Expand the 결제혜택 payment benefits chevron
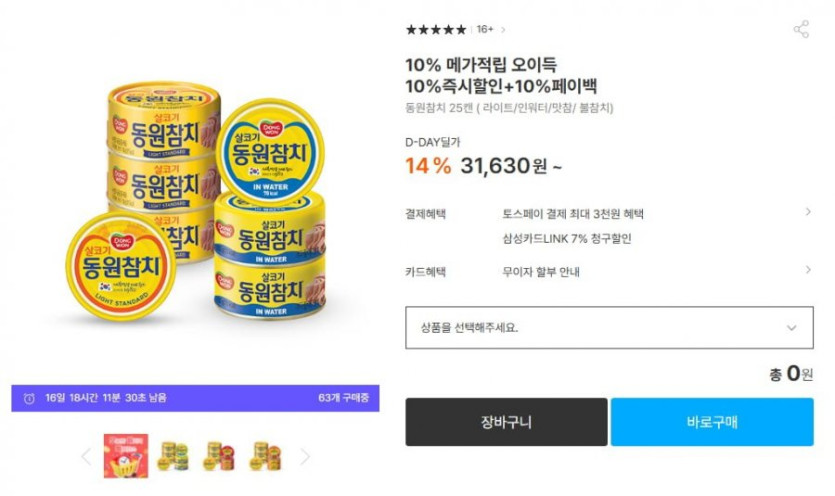 [807, 212]
